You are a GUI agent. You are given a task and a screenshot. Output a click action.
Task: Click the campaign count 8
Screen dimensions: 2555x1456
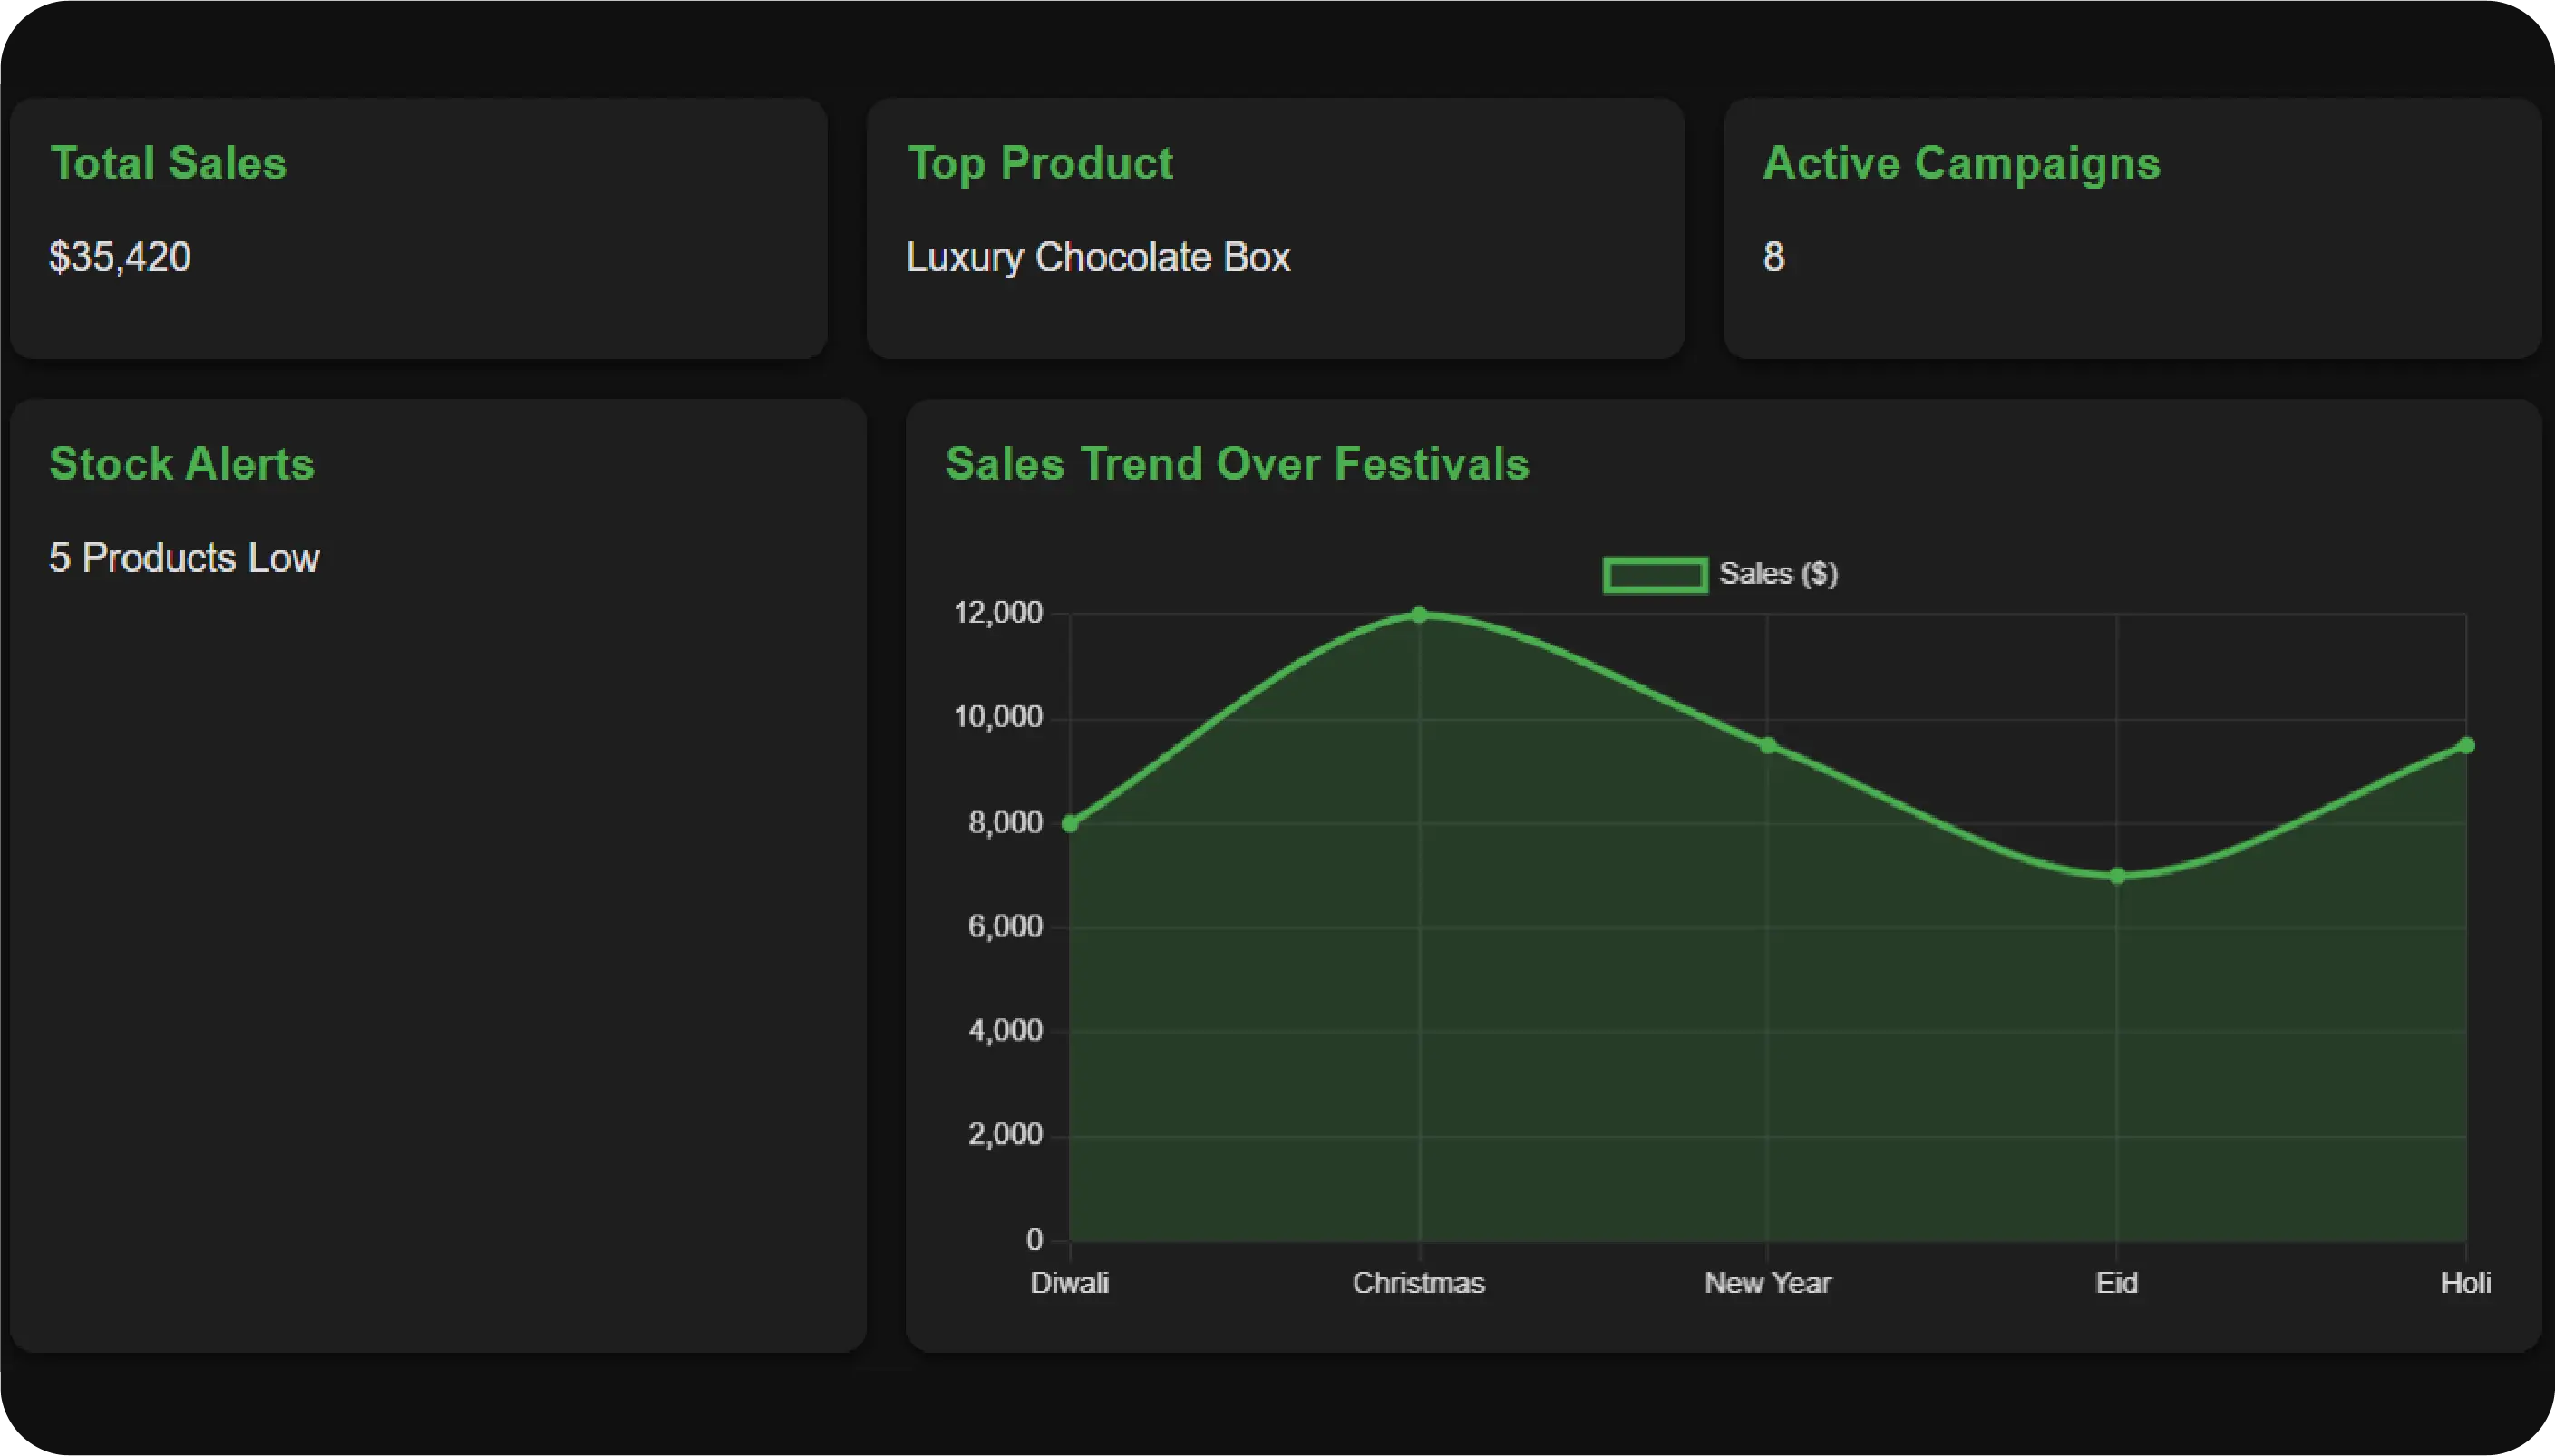click(x=1773, y=257)
